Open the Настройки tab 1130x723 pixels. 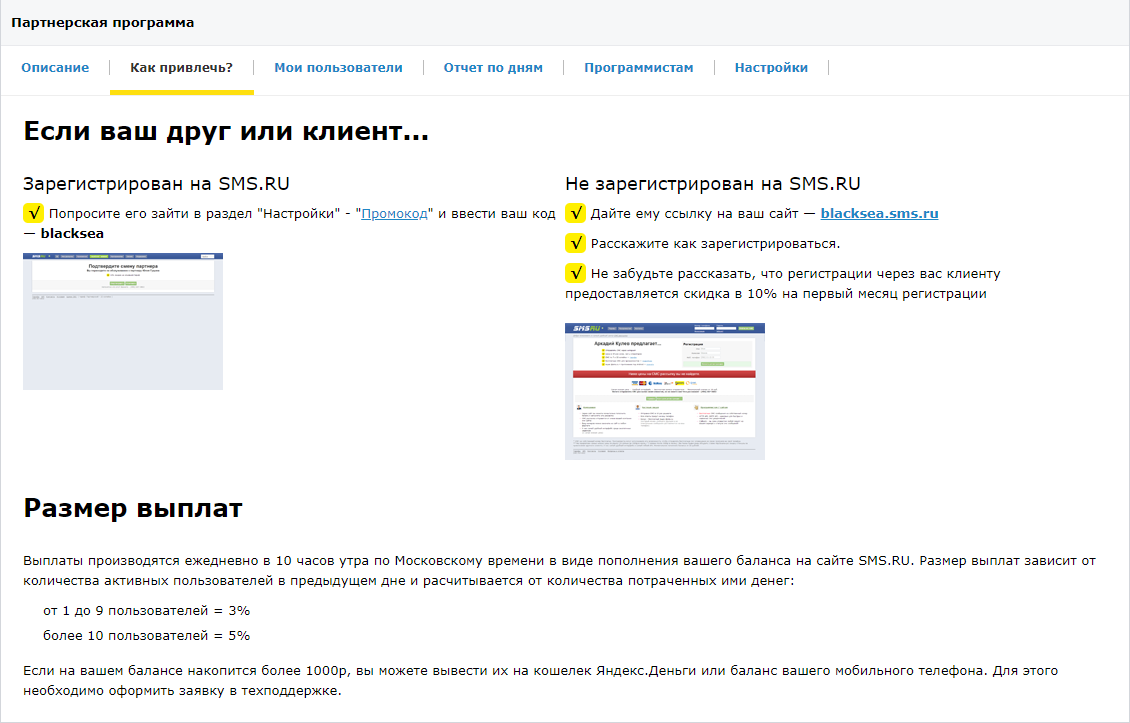point(771,68)
